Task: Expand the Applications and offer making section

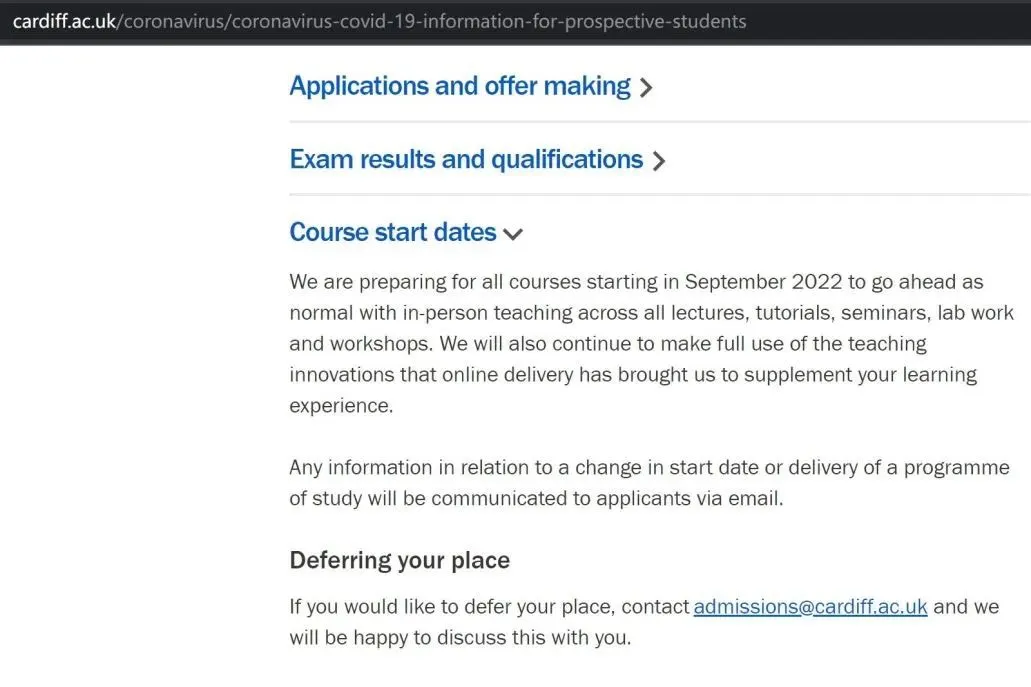Action: [x=459, y=86]
